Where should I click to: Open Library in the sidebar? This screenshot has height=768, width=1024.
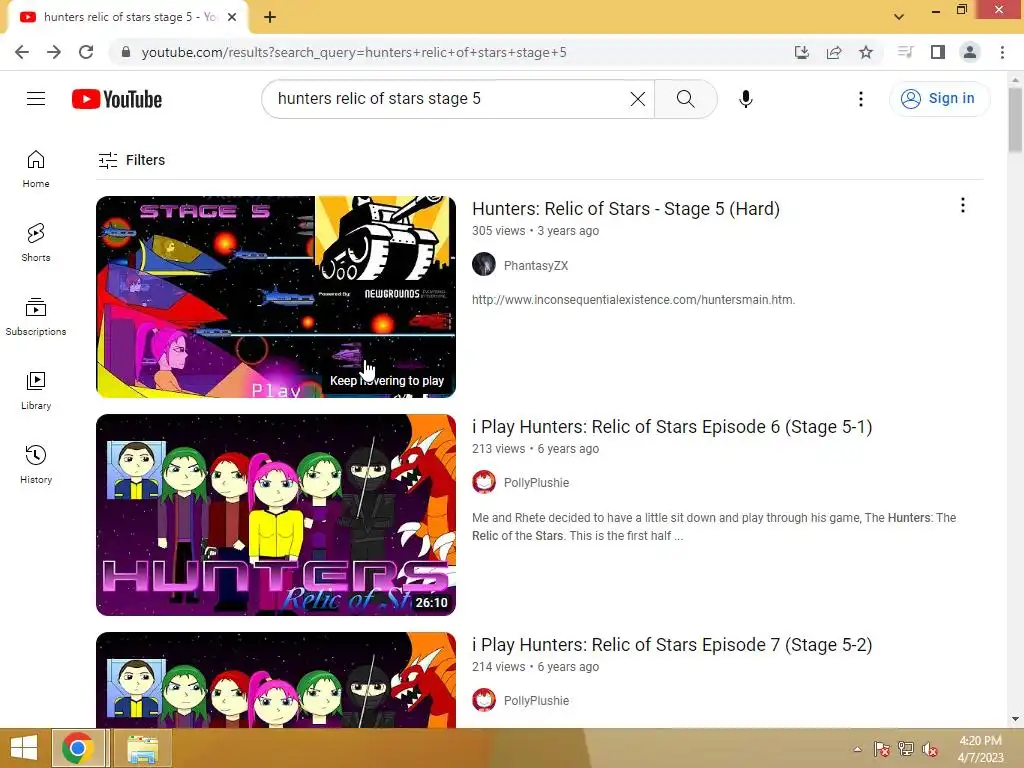point(36,391)
